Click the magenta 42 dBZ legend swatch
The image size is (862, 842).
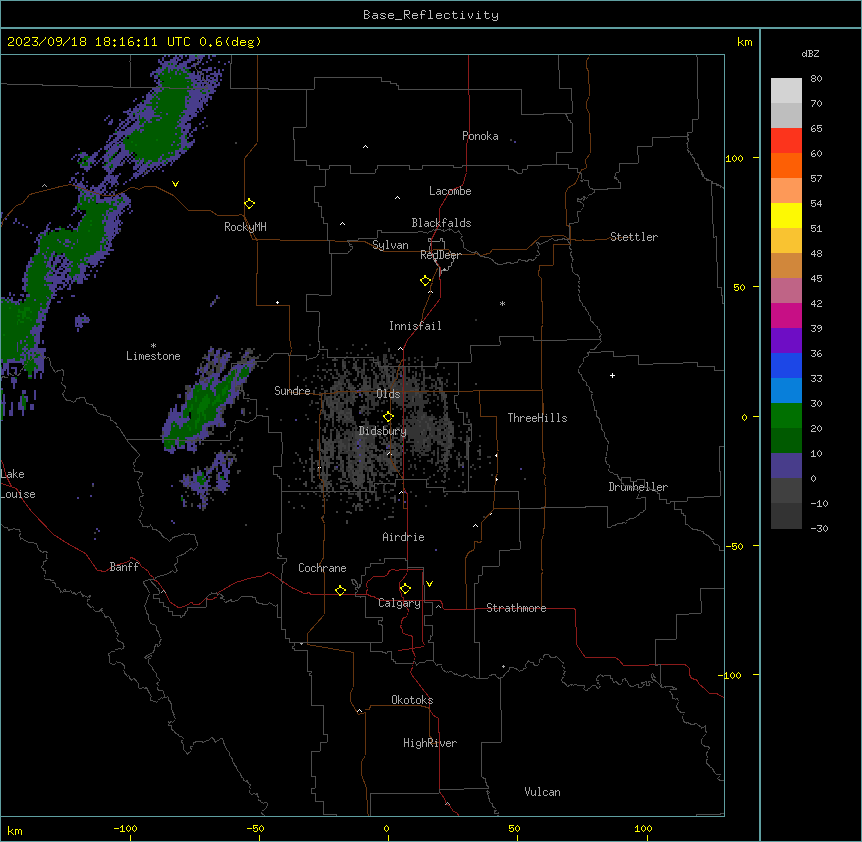point(786,315)
